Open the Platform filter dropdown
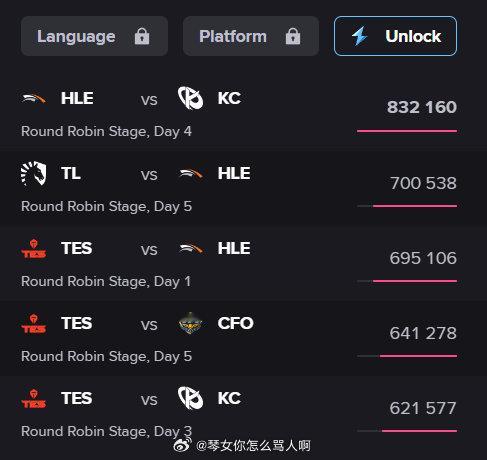Screen dimensions: 487x460 (x=251, y=36)
